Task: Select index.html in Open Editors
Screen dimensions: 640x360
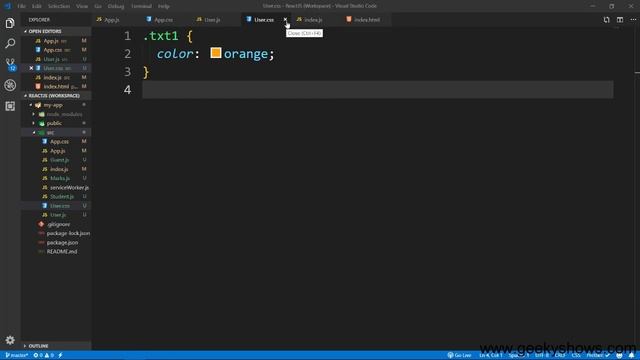Action: click(56, 87)
